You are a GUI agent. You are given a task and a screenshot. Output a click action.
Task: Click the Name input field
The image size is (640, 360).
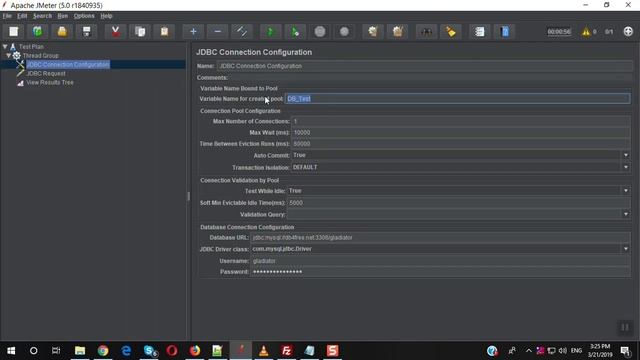424,66
